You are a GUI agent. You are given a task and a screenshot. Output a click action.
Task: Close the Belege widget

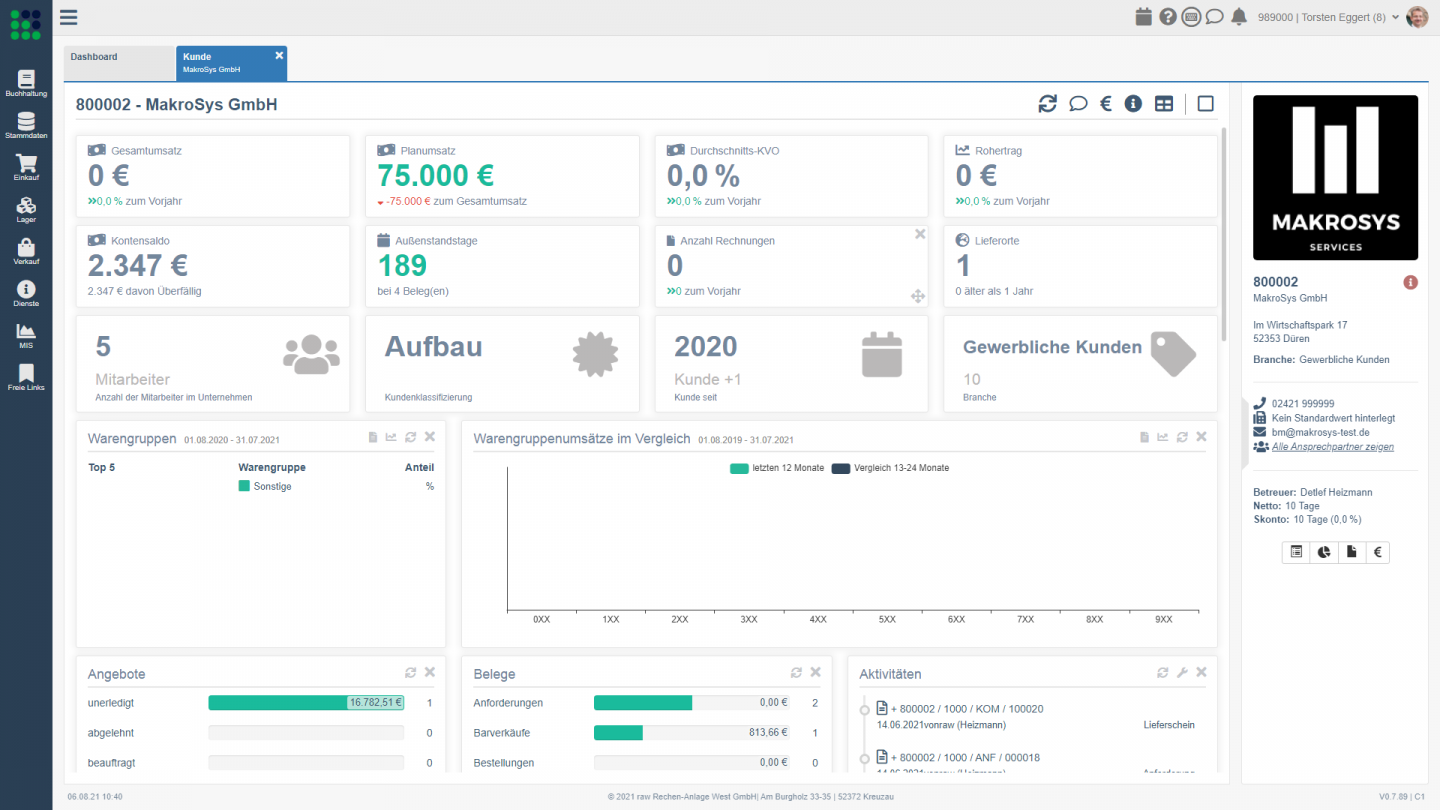click(815, 673)
